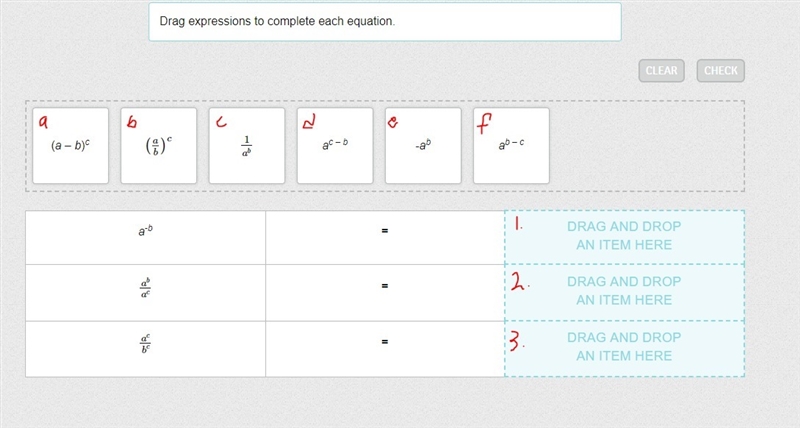
Task: Click the equals sign in the third row
Action: [385, 341]
